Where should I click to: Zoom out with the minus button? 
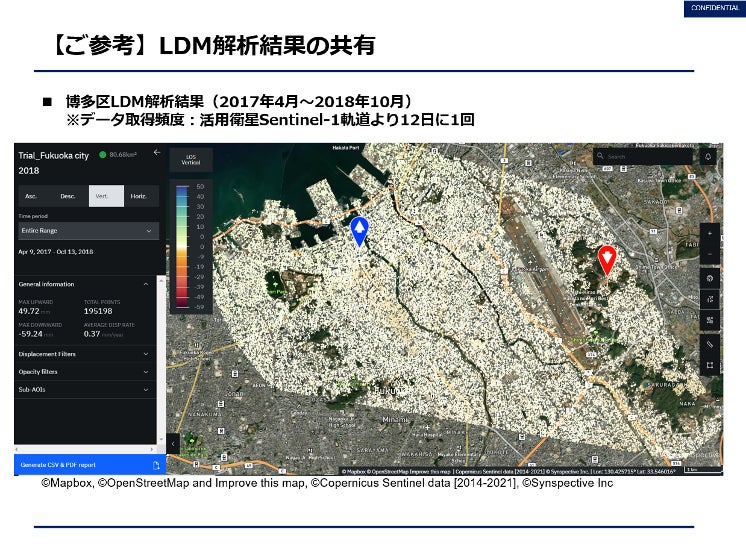click(x=709, y=254)
